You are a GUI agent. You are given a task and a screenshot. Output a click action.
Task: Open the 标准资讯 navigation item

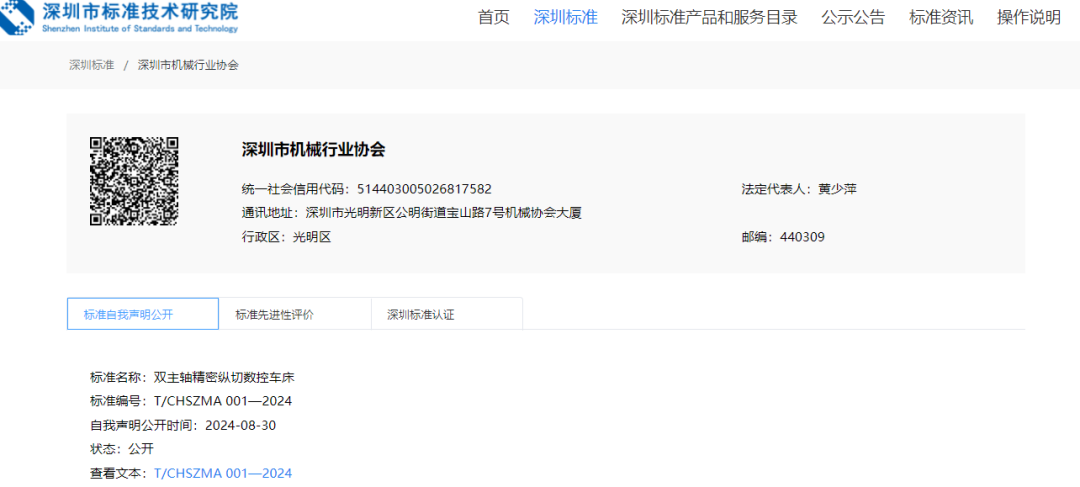[x=941, y=18]
